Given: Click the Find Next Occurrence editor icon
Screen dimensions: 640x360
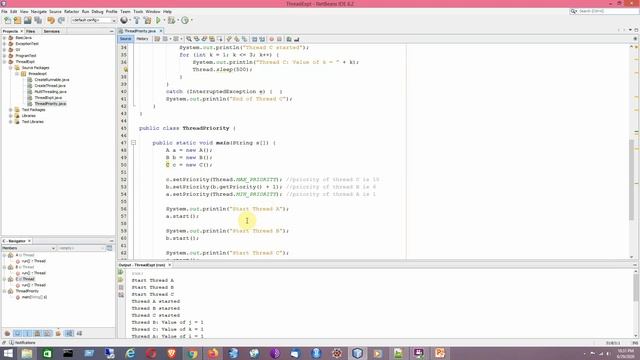Looking at the screenshot, I should pos(204,39).
